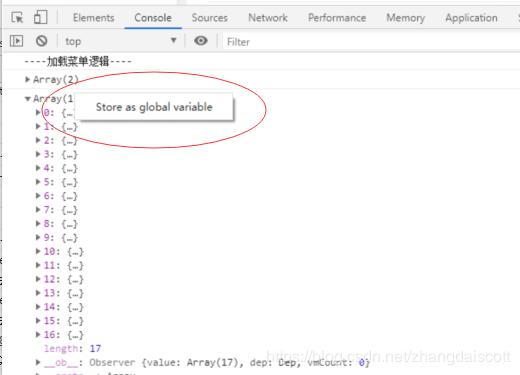The image size is (520, 375).
Task: Expand array item 14
Action: tap(38, 307)
